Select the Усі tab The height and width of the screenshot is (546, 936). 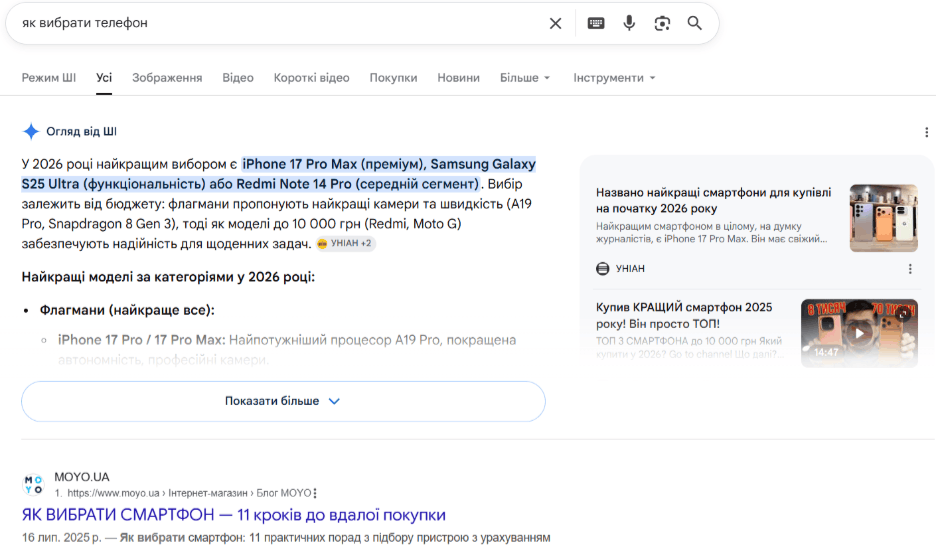click(104, 78)
